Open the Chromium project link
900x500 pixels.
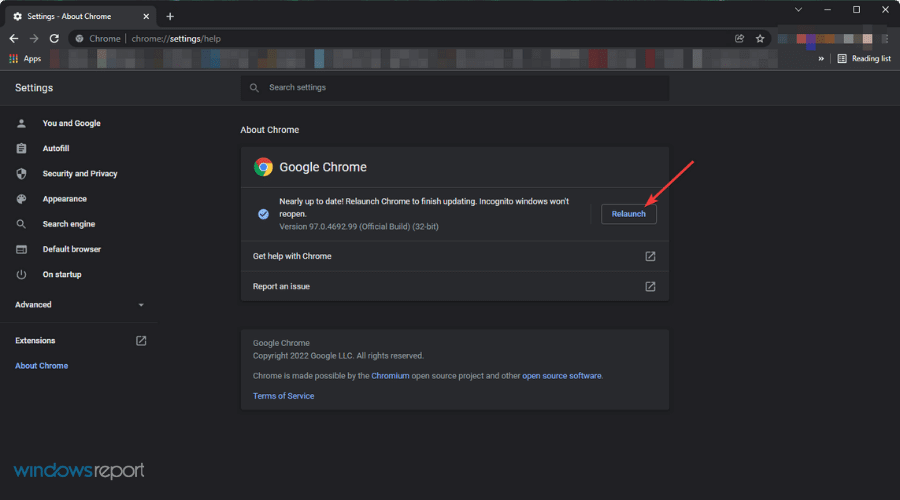click(390, 375)
